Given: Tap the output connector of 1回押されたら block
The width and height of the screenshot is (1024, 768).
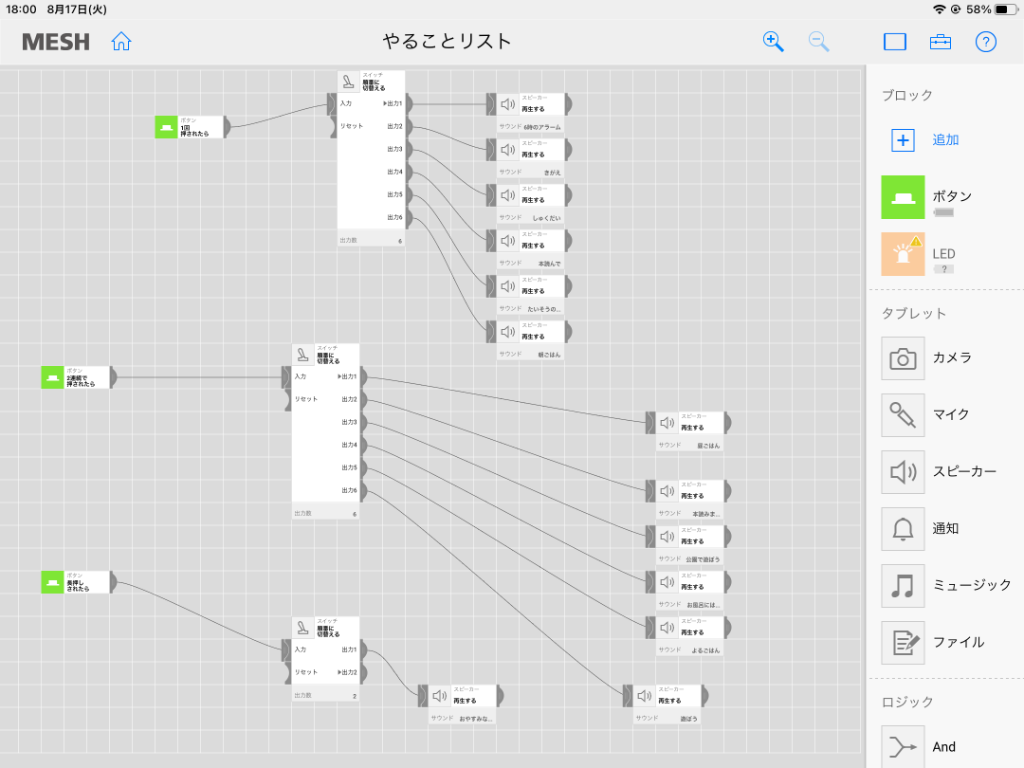Looking at the screenshot, I should [x=227, y=127].
